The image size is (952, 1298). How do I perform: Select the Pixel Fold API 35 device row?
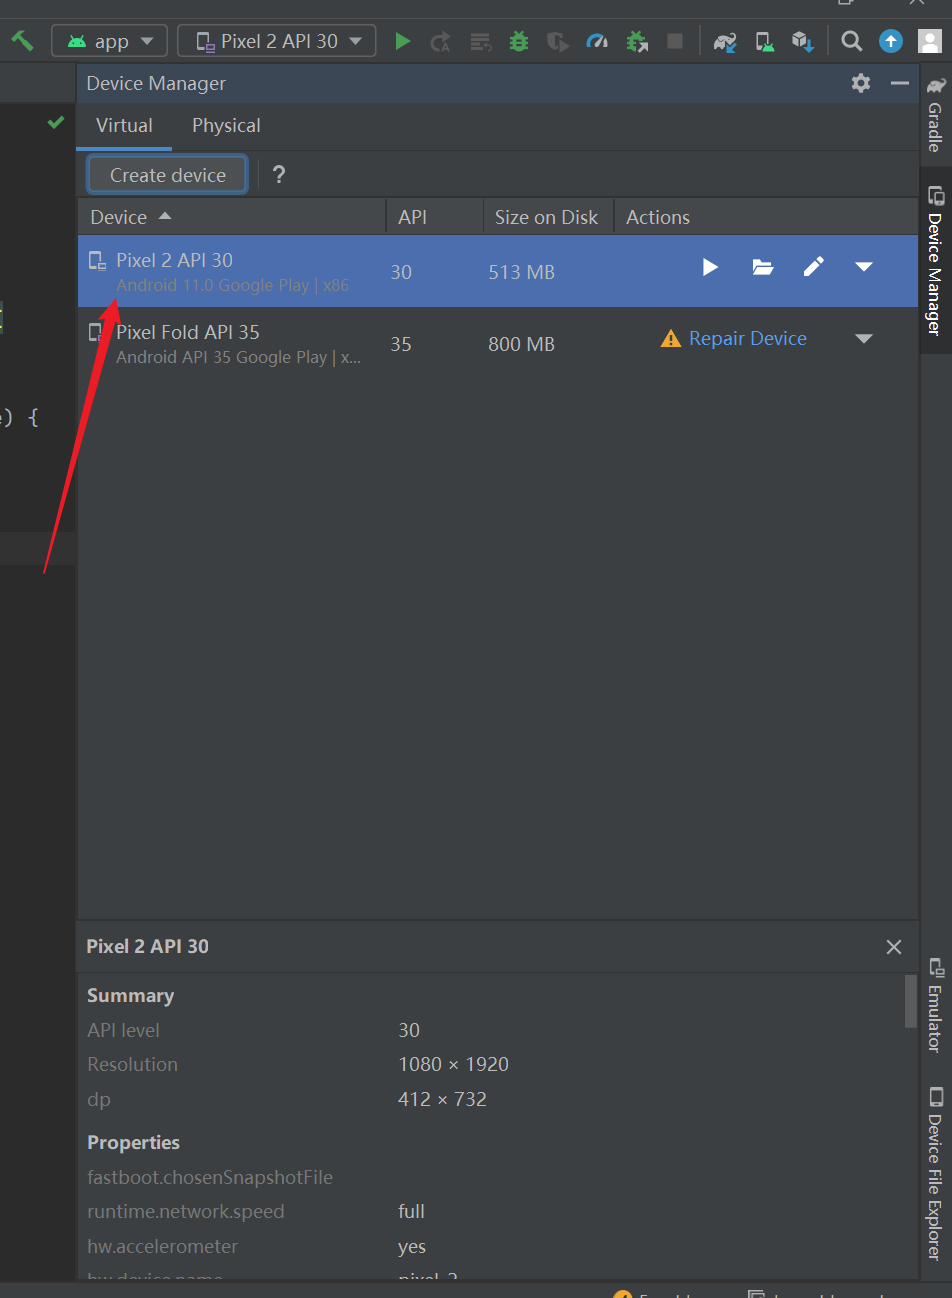[x=497, y=343]
